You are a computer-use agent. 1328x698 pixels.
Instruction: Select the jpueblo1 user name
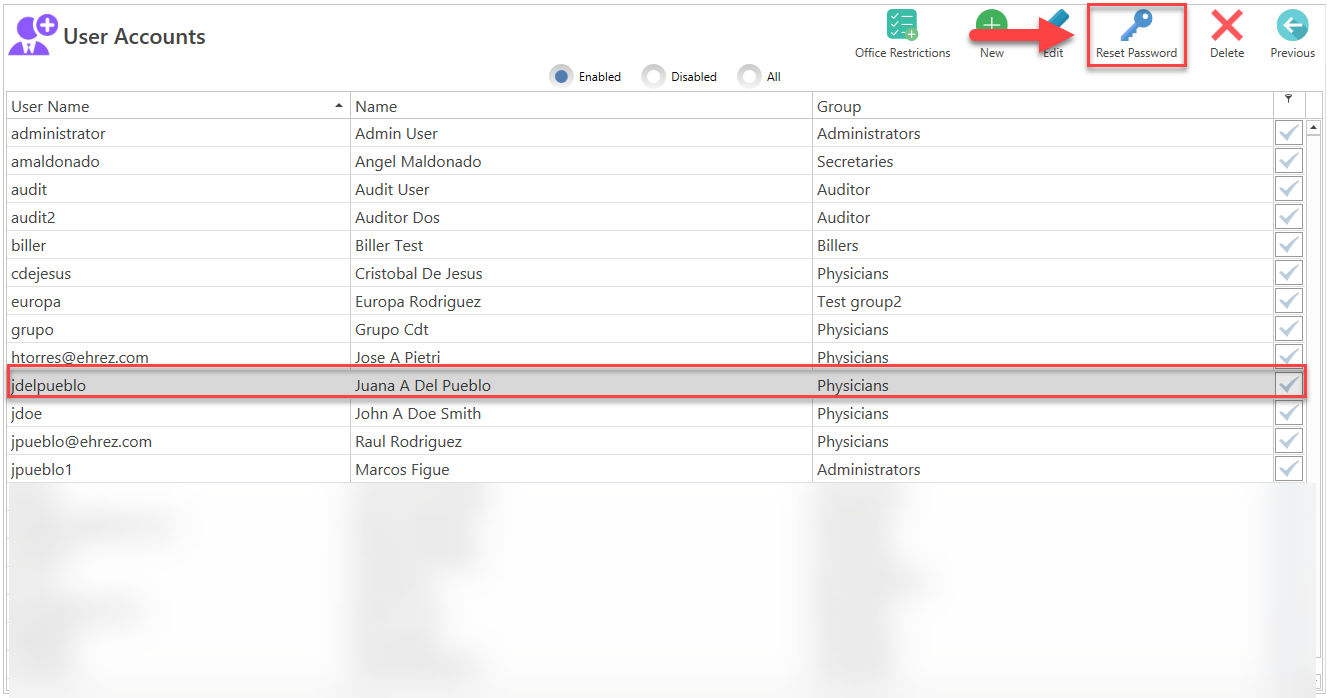[42, 469]
